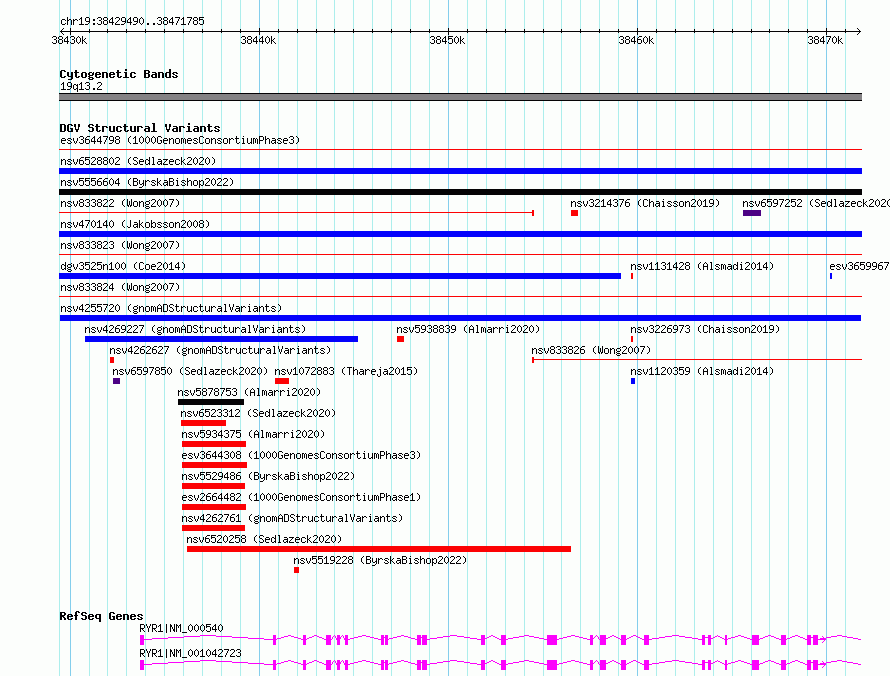The width and height of the screenshot is (890, 676).
Task: Select the nsv6528802 Sedlazeck2020 blue bar
Action: coord(460,171)
